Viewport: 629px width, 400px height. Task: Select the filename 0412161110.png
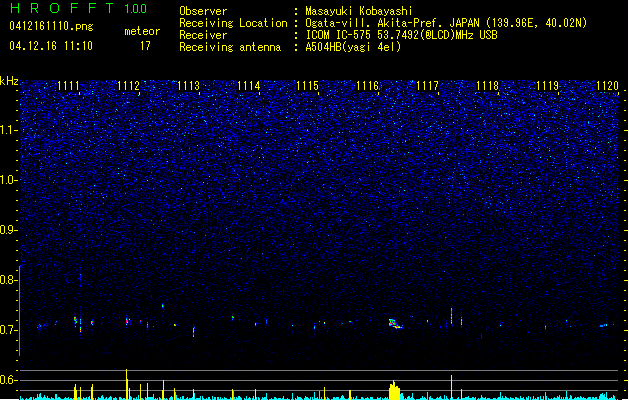pos(51,26)
